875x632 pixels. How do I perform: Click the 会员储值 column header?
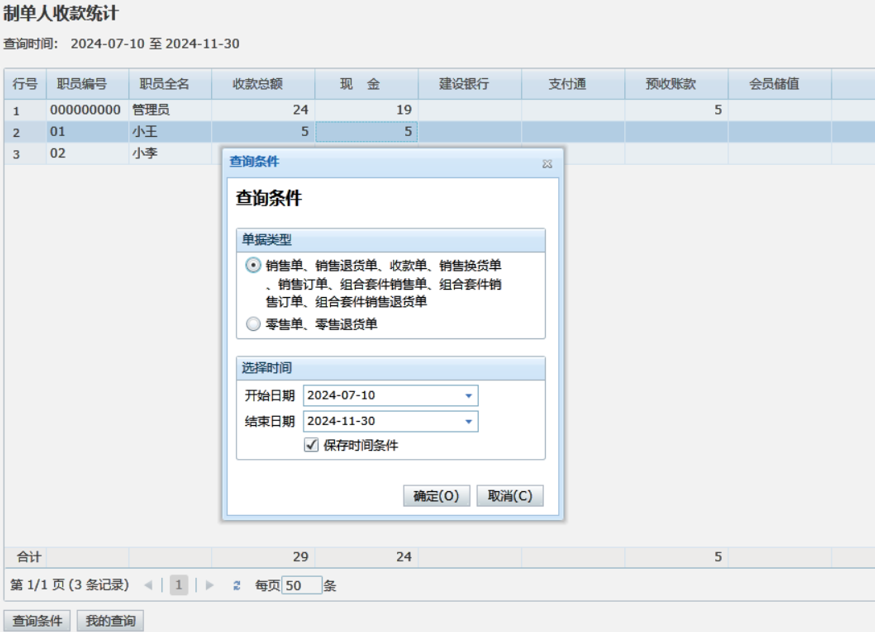(774, 84)
